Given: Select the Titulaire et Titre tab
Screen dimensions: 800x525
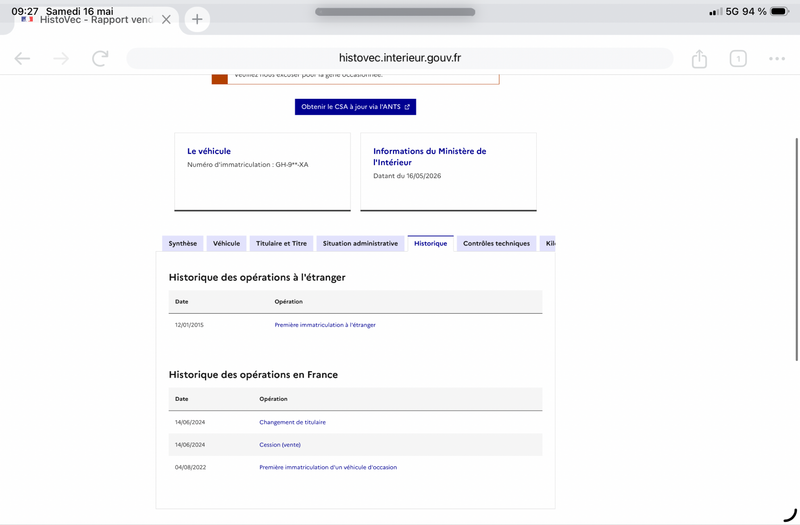Looking at the screenshot, I should pyautogui.click(x=281, y=243).
